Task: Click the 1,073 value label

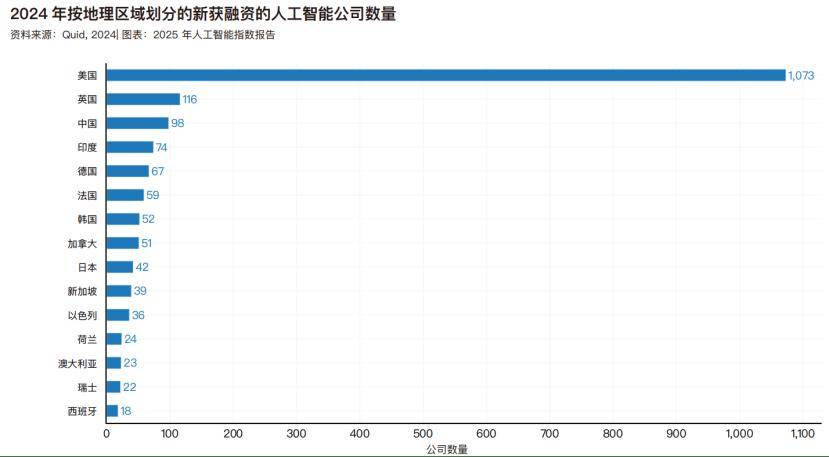Action: (x=802, y=75)
